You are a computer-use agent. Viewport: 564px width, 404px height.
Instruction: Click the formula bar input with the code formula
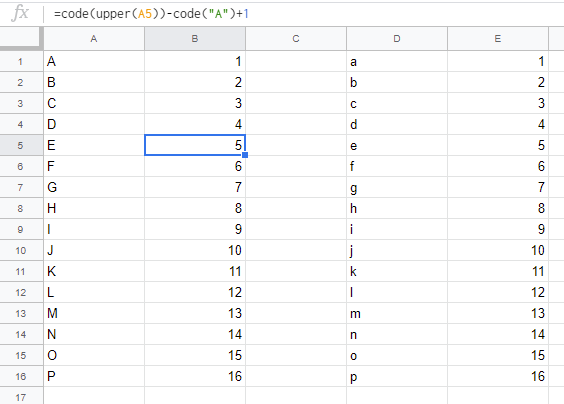[x=304, y=14]
